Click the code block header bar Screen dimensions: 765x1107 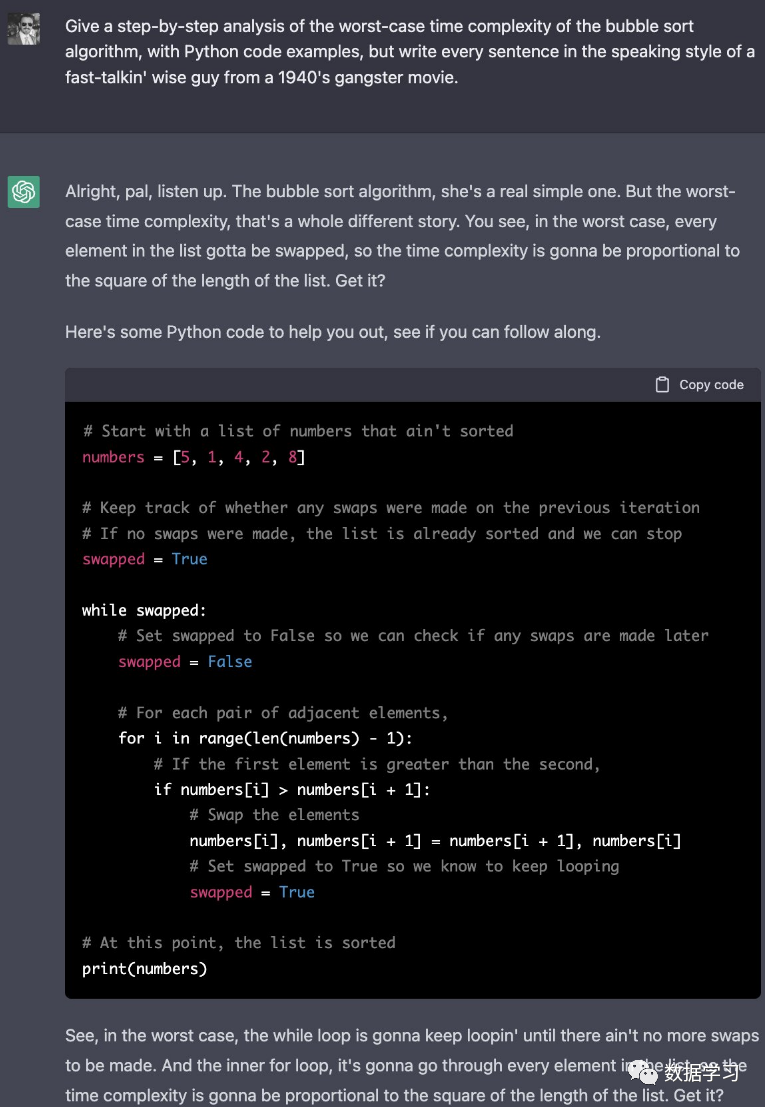pyautogui.click(x=413, y=385)
